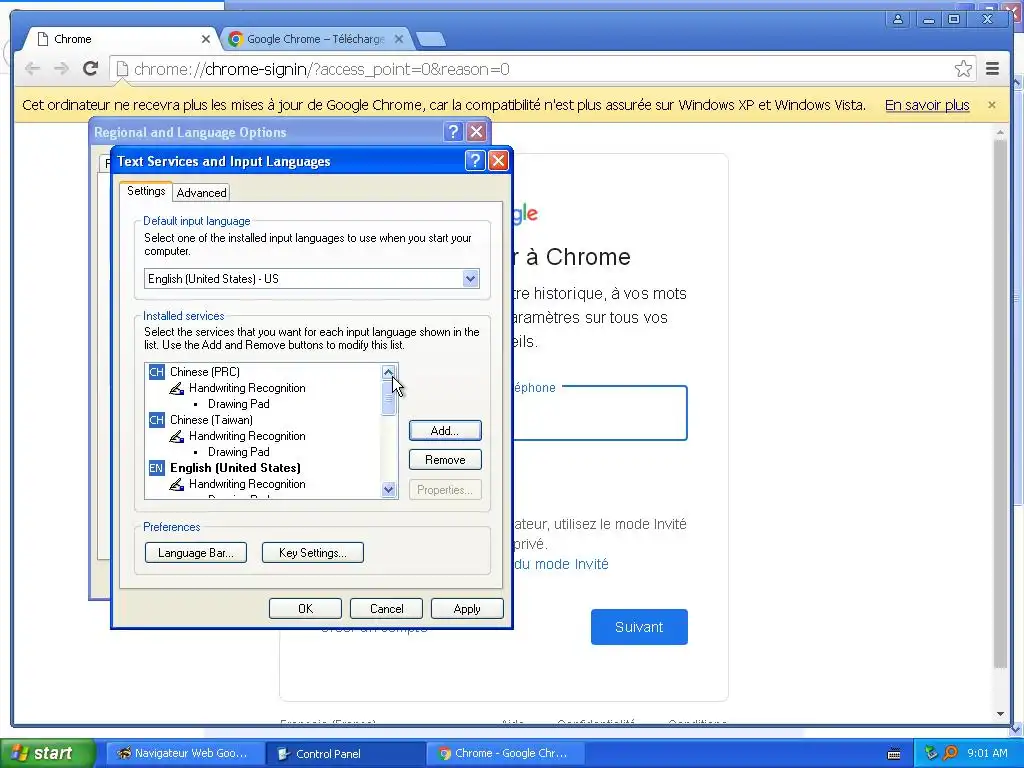The width and height of the screenshot is (1024, 768).
Task: Select the EN icon for English (United States)
Action: [x=156, y=468]
